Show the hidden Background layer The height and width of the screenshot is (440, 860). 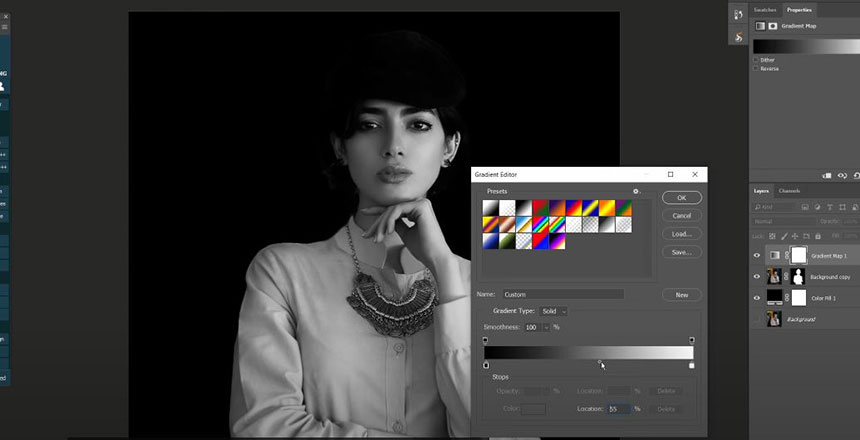(757, 319)
